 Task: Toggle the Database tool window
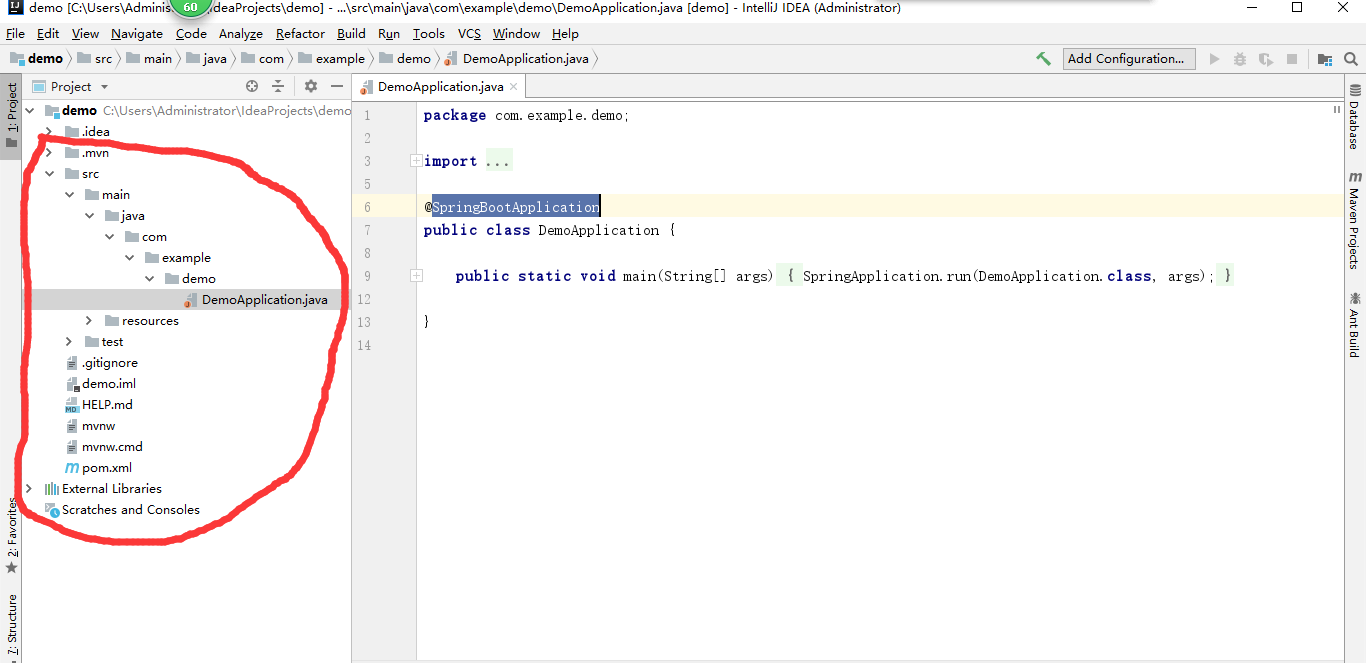coord(1354,118)
